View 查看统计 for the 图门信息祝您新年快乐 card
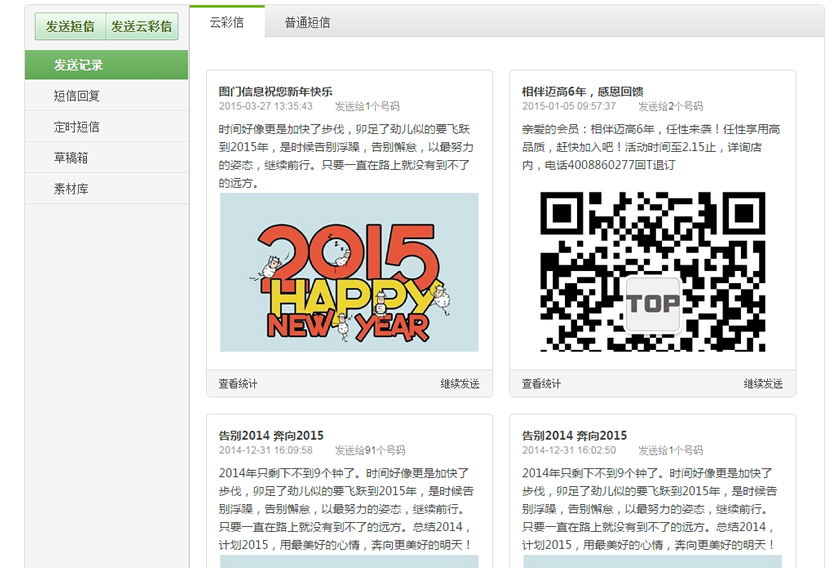Screen dimensions: 839x568 pyautogui.click(x=238, y=383)
